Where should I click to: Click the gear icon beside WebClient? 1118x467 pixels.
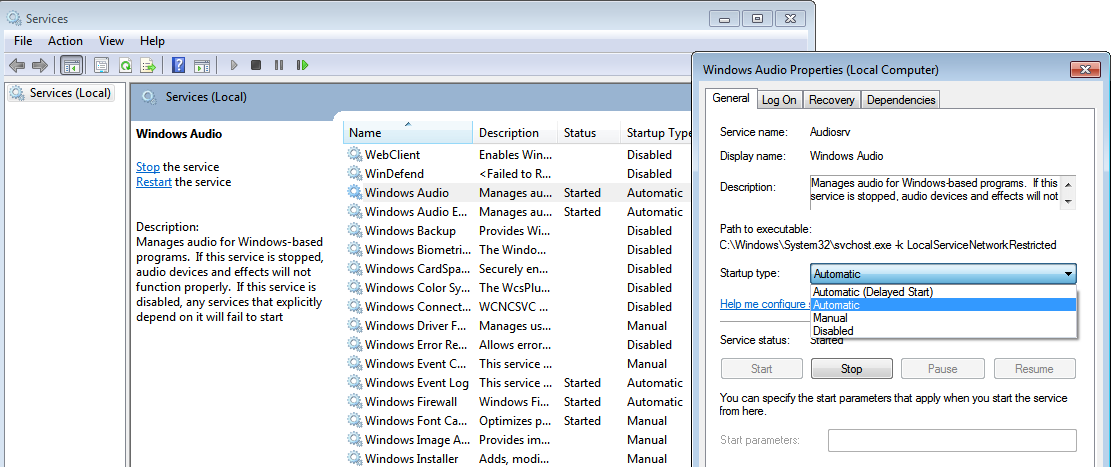tap(354, 154)
